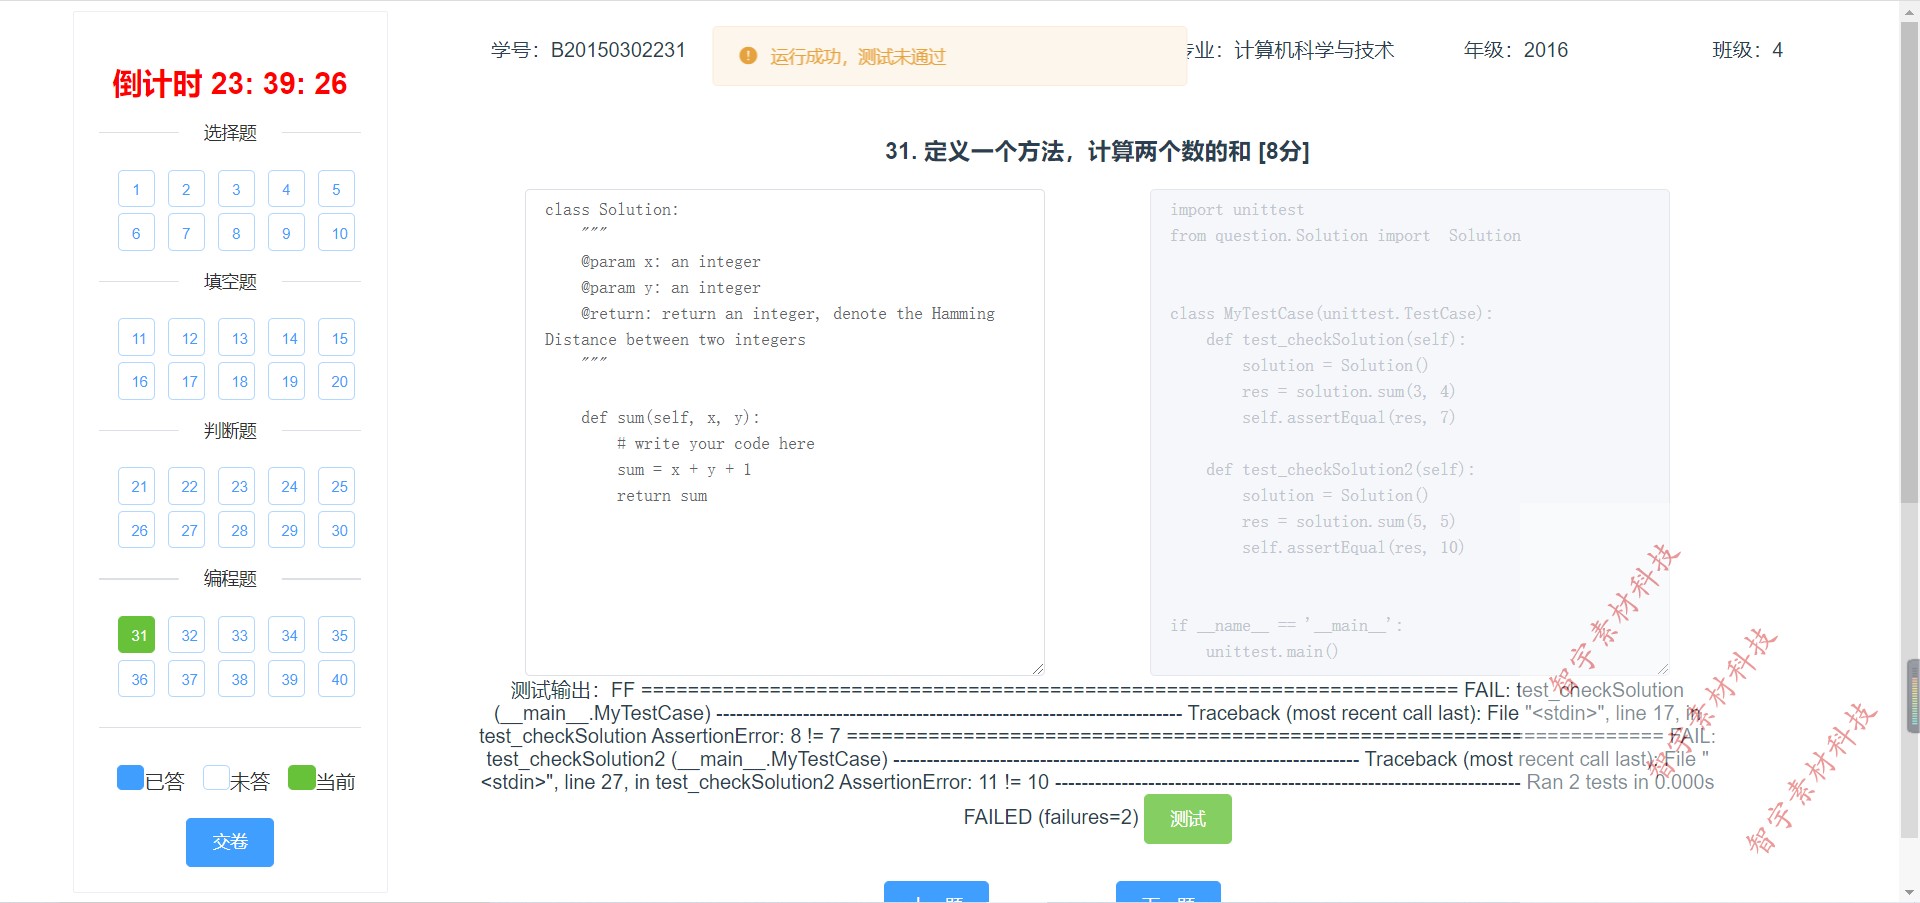This screenshot has height=903, width=1920.
Task: Select question 35
Action: pyautogui.click(x=336, y=635)
